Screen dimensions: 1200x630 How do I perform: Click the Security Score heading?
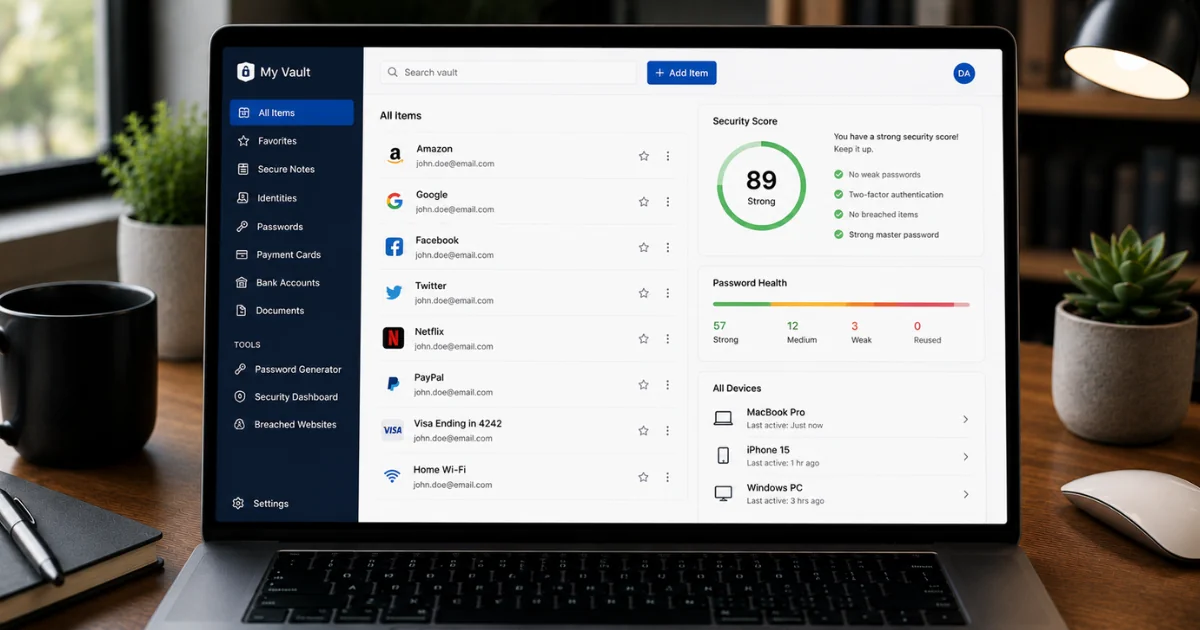pos(745,121)
